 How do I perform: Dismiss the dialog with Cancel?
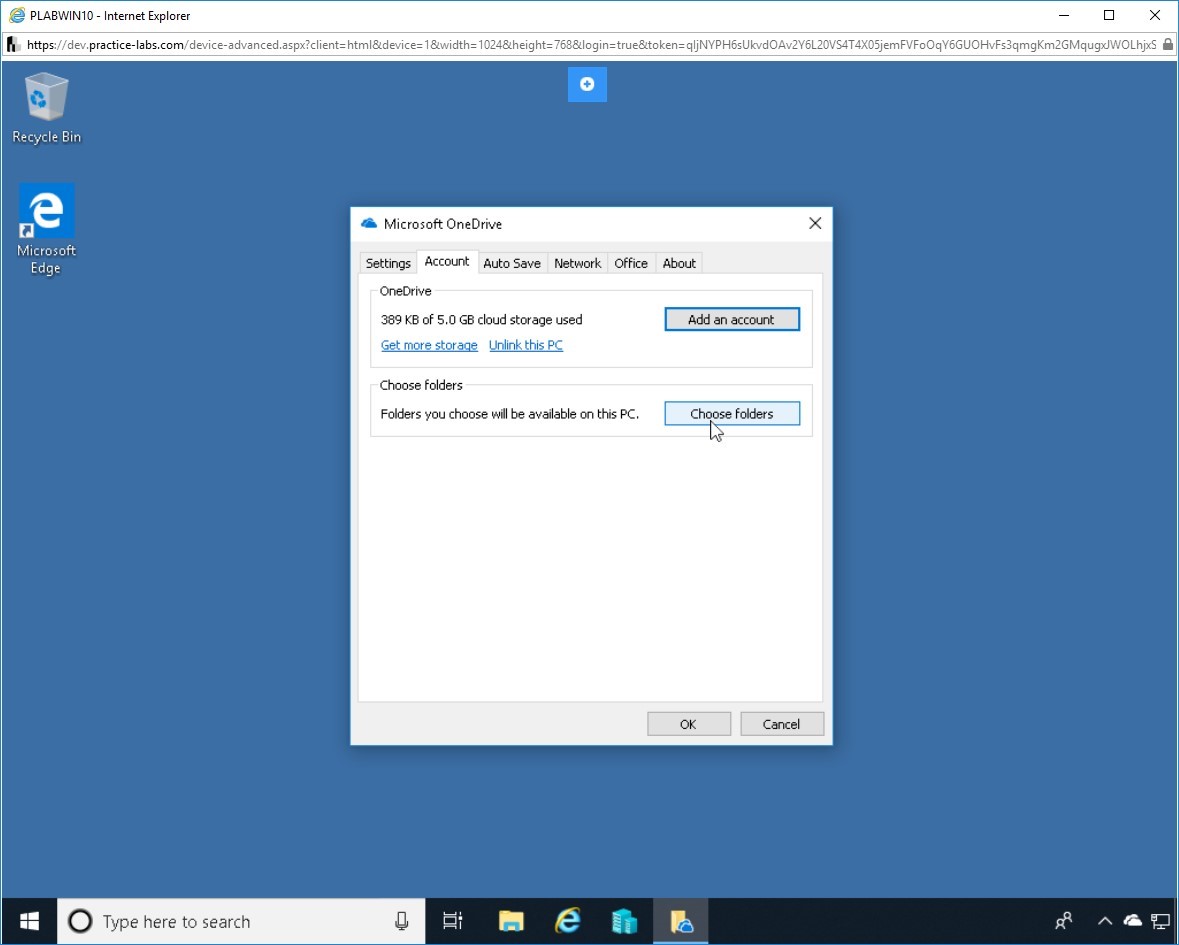[781, 724]
